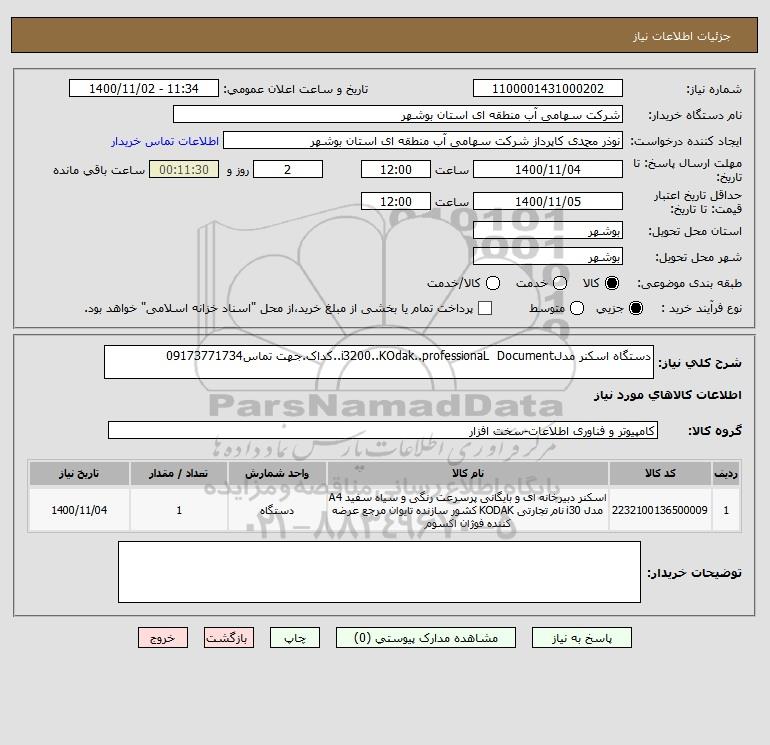Screen dimensions: 770x745
Task: Click the پاسخ به نیاز button
Action: coord(581,637)
